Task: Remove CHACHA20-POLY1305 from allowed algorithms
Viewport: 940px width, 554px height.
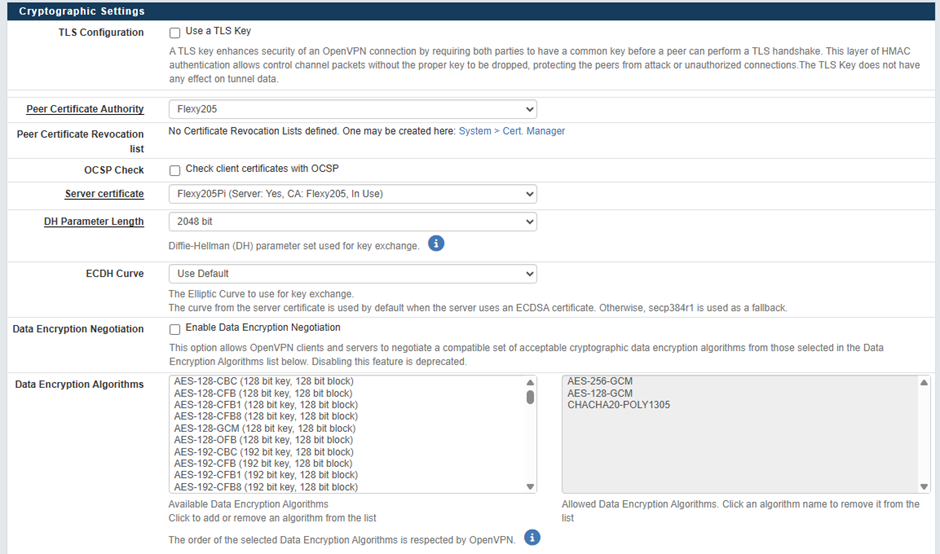Action: 618,405
